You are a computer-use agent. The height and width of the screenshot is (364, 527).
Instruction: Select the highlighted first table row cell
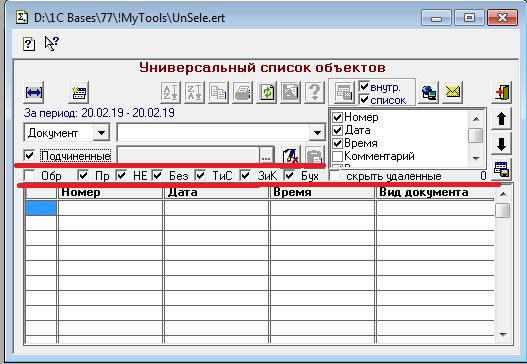[41, 208]
